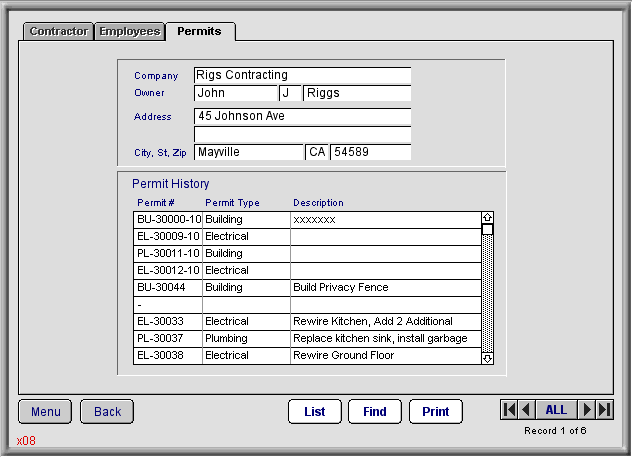The width and height of the screenshot is (632, 457).
Task: Select permit PL-30011-10
Action: point(168,253)
